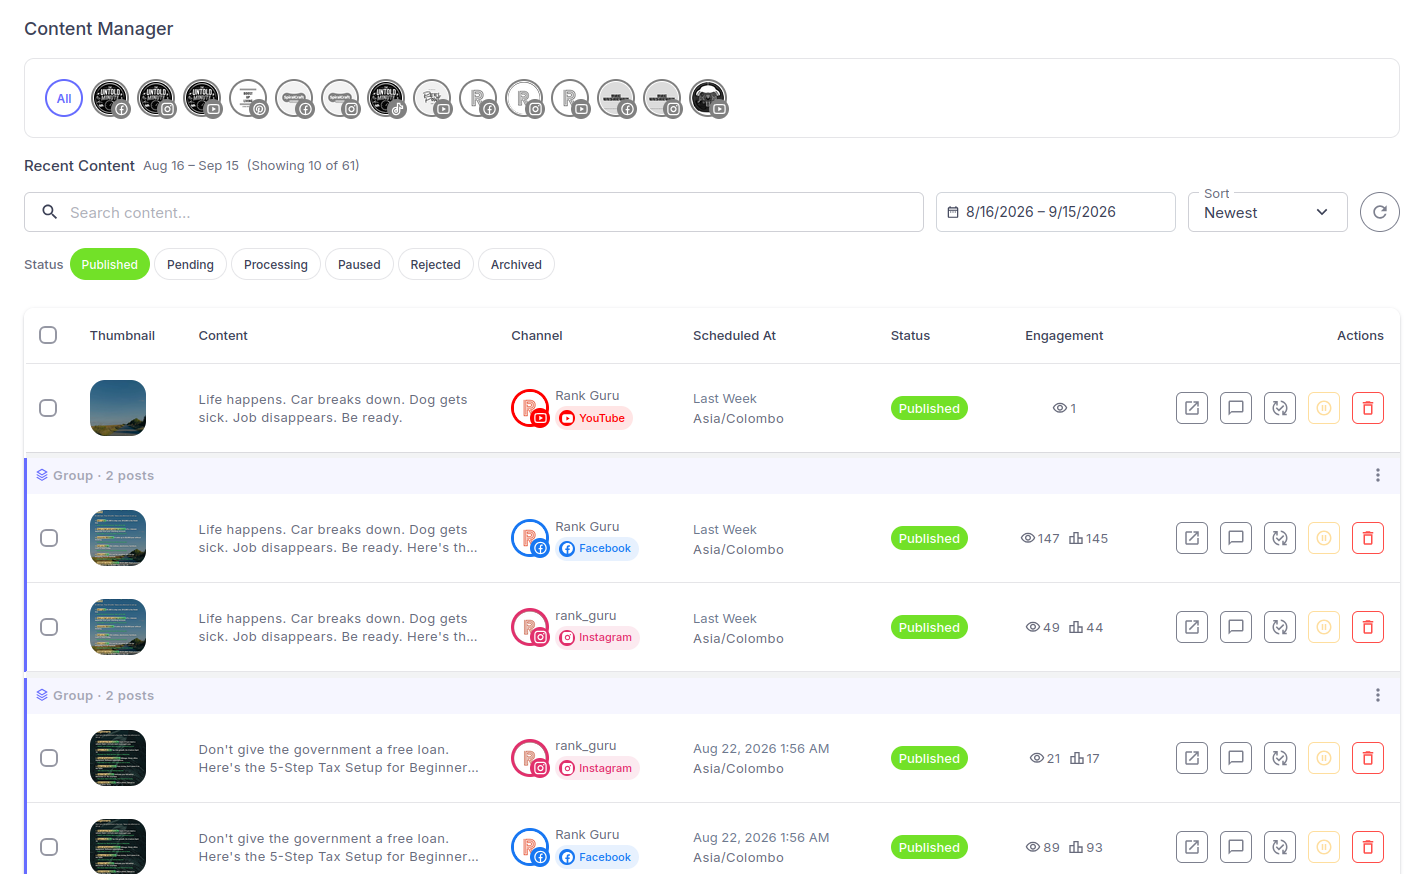Image resolution: width=1421 pixels, height=874 pixels.
Task: Click the YouTube channel badge in first row
Action: 594,419
